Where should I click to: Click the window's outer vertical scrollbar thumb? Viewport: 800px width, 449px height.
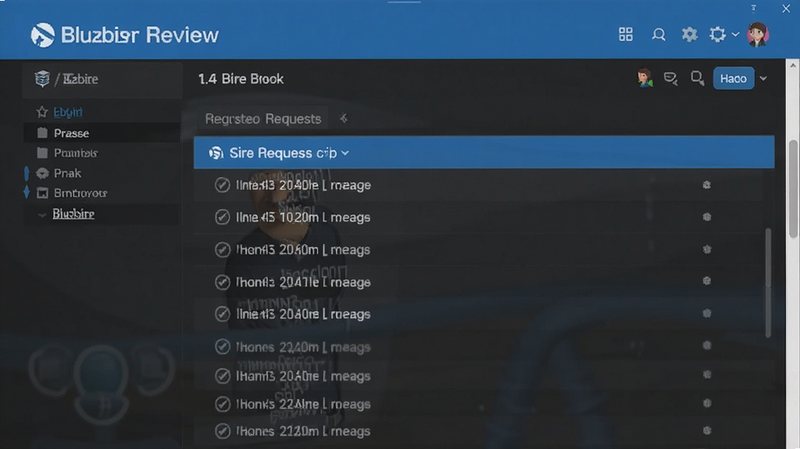pos(793,188)
